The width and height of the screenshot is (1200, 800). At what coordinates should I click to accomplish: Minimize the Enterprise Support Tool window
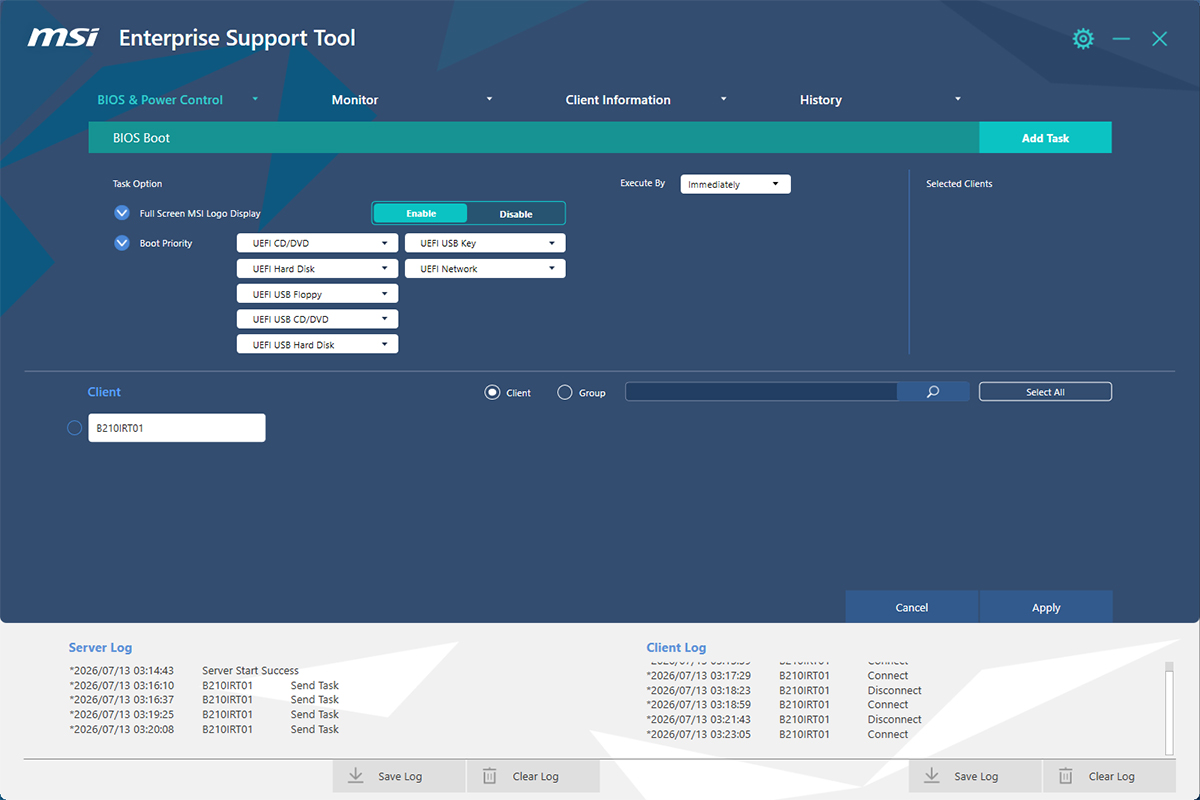coord(1121,39)
